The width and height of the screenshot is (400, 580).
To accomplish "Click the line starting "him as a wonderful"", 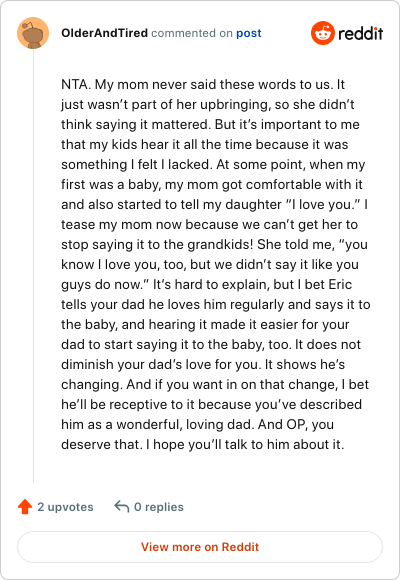I will tap(198, 424).
